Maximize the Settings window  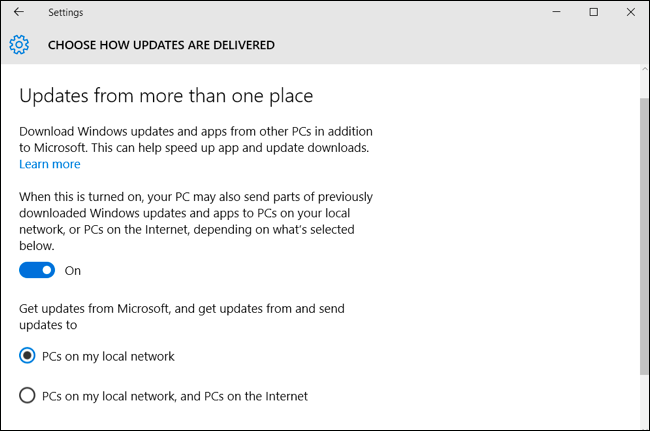(x=593, y=12)
